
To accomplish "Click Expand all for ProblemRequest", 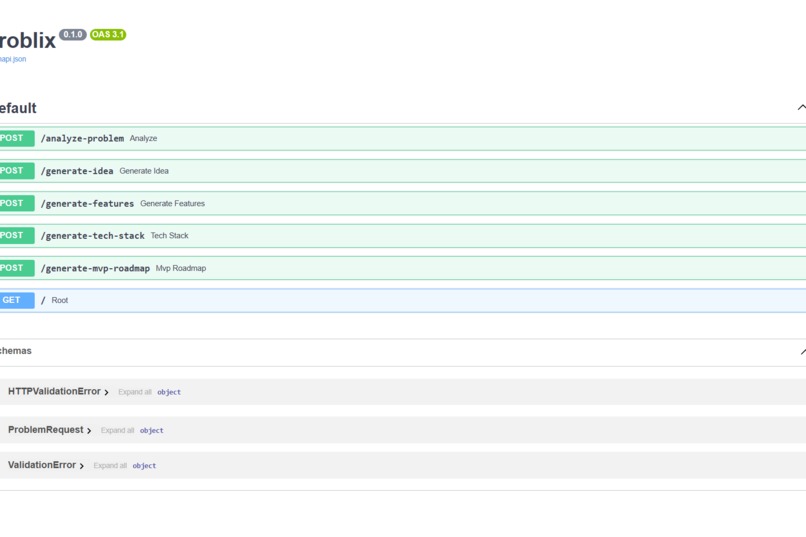I will tap(117, 431).
